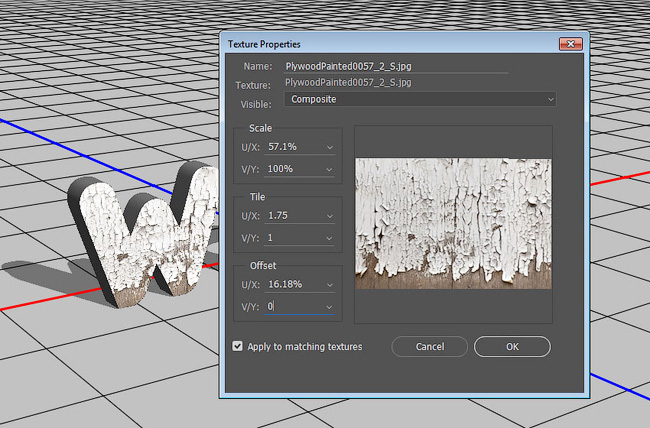
Task: Expand the Offset V/Y slider arrow
Action: (x=329, y=307)
